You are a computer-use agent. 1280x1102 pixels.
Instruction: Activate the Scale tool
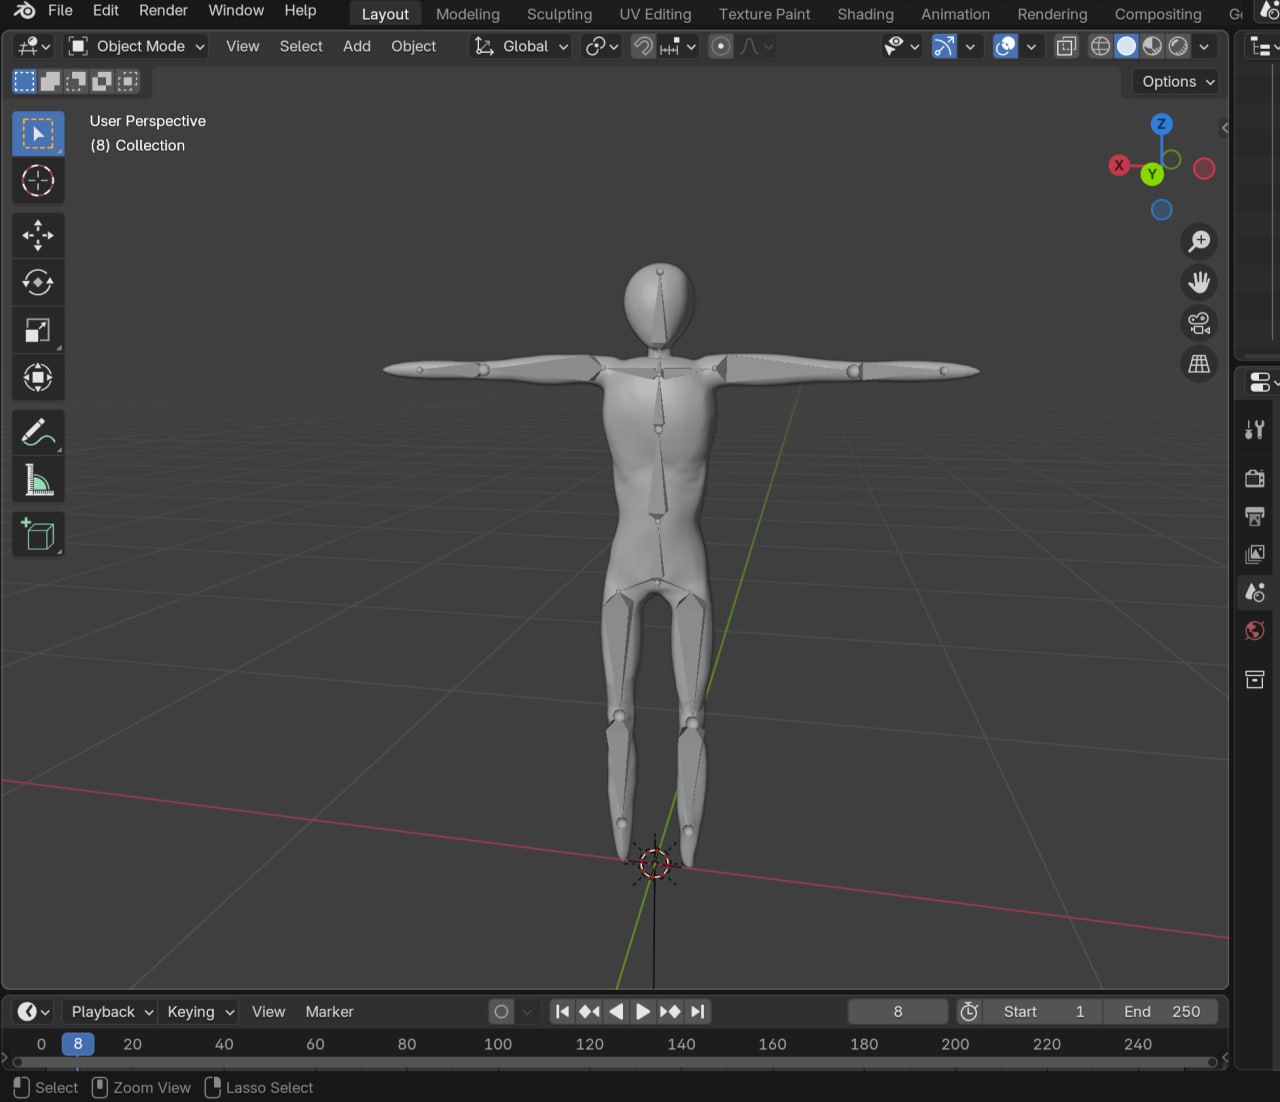(38, 330)
